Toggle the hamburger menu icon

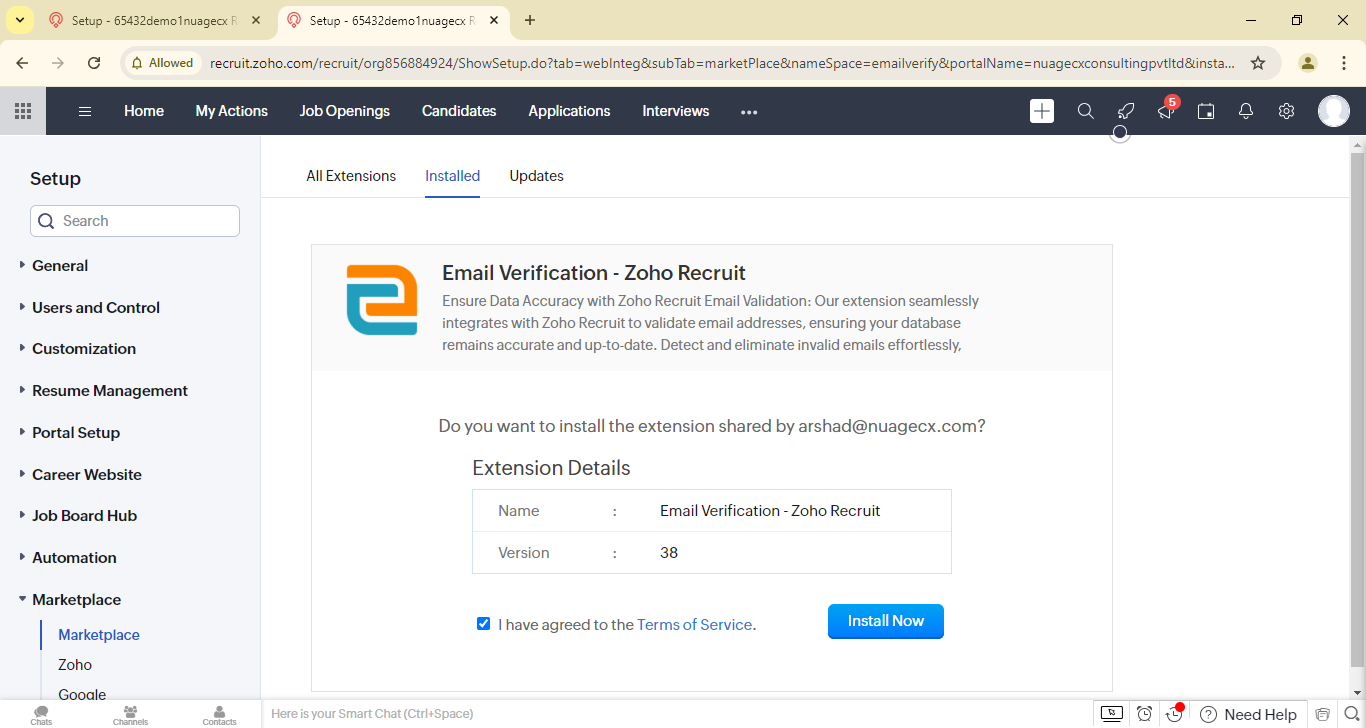click(85, 111)
